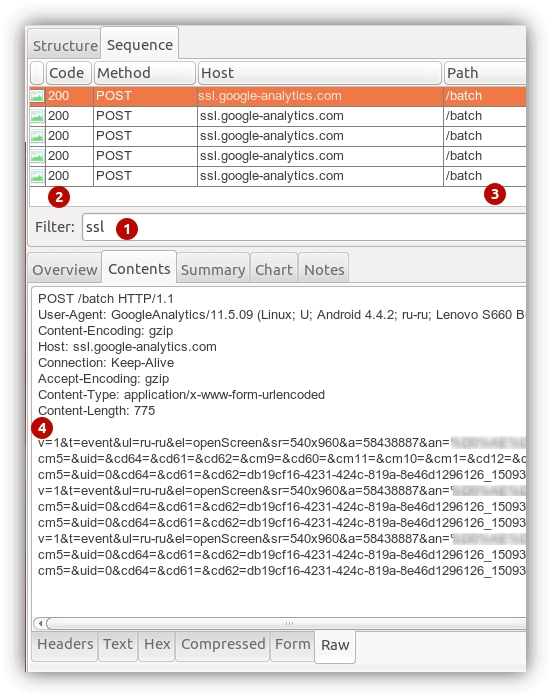Show the Hex view tab
Screen dimensions: 551x697
[x=157, y=644]
